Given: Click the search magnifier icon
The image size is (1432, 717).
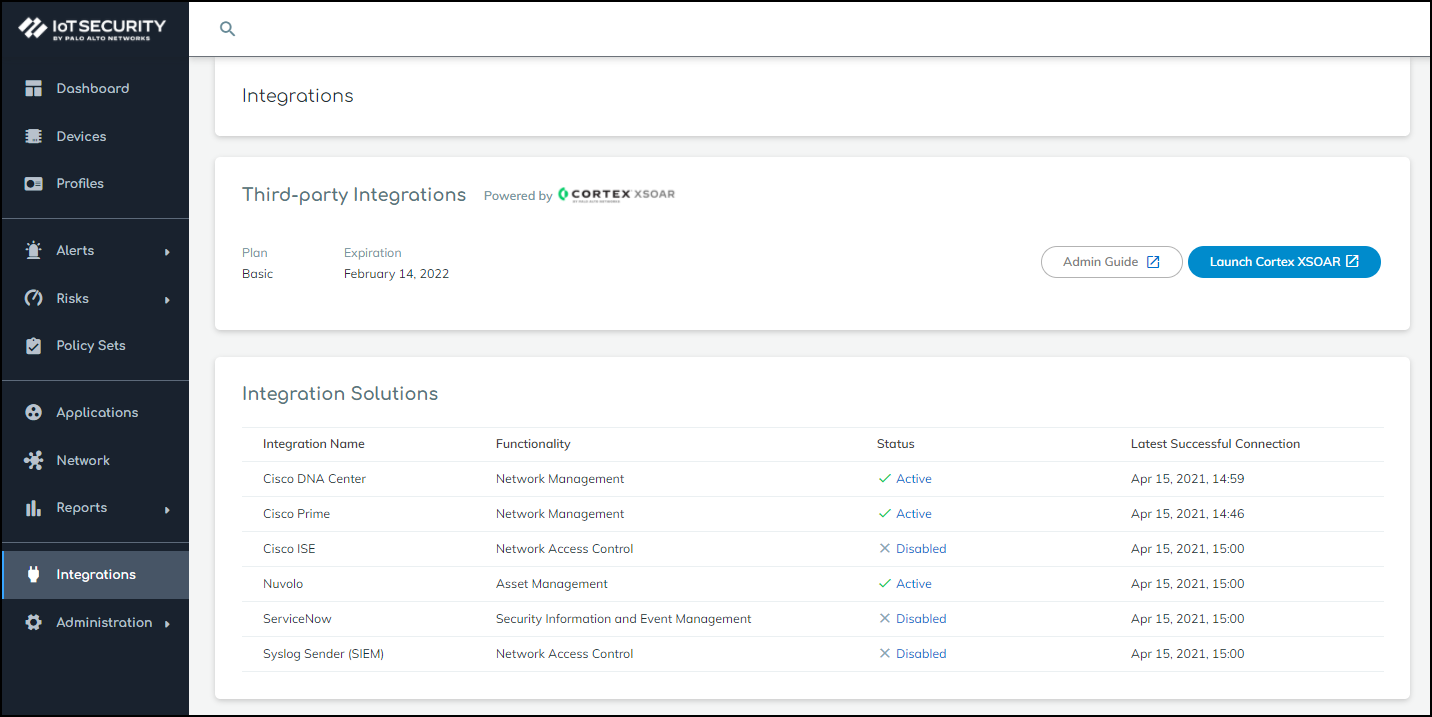Looking at the screenshot, I should (227, 29).
